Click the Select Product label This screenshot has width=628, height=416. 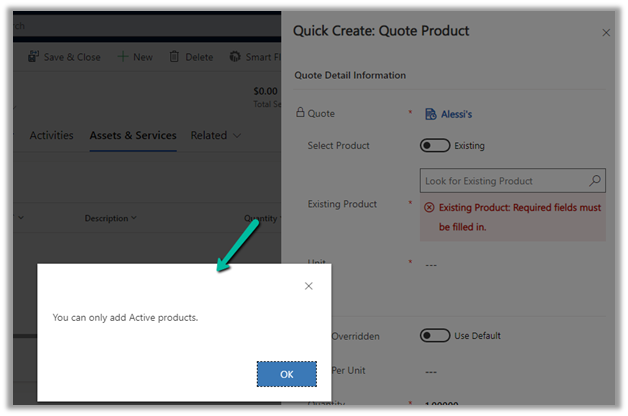click(x=338, y=146)
